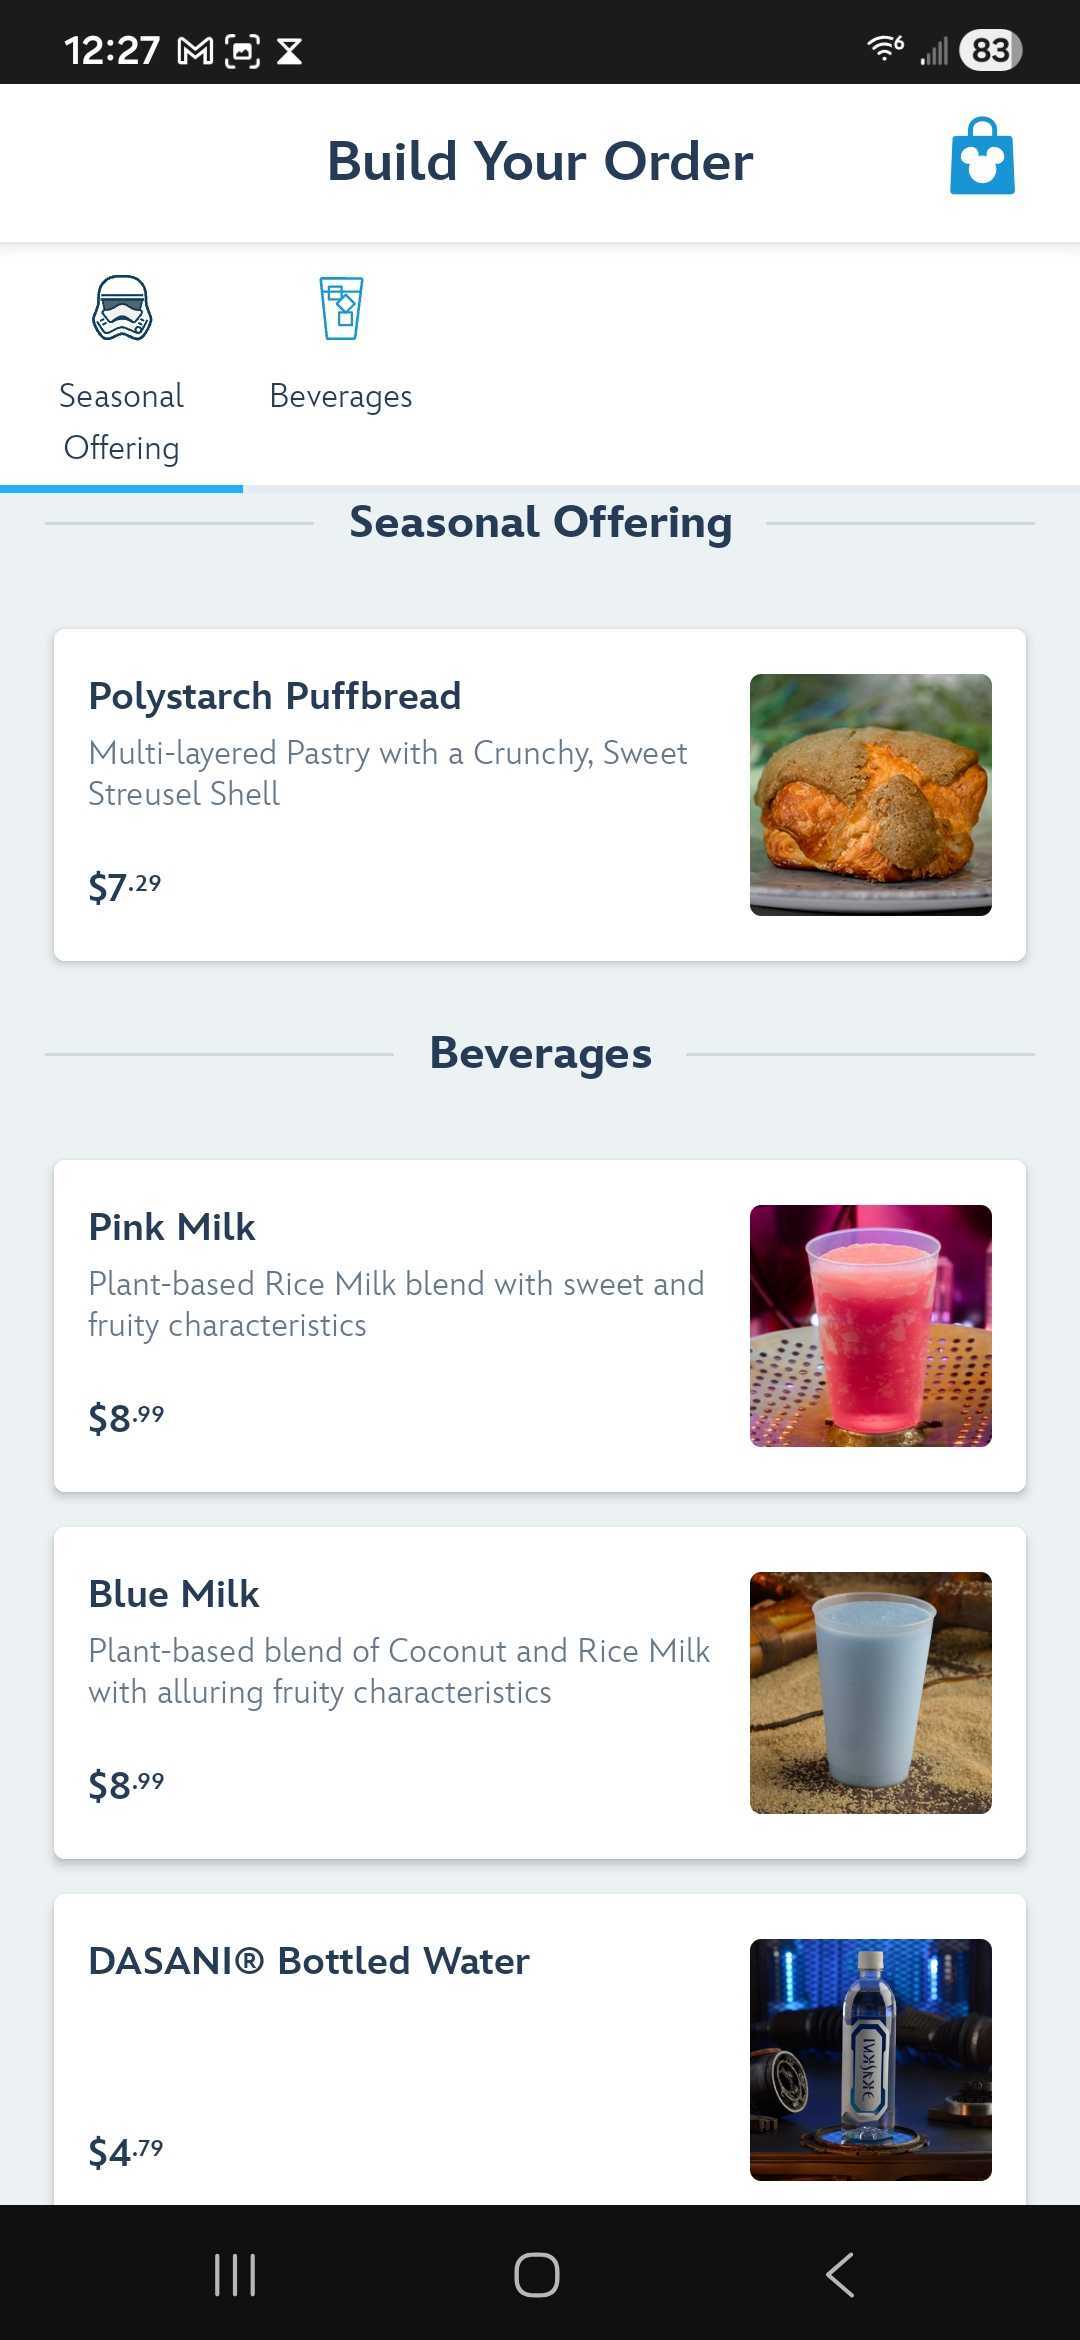Tap the DASANI water bottle photo
The image size is (1080, 2340).
coord(871,2060)
